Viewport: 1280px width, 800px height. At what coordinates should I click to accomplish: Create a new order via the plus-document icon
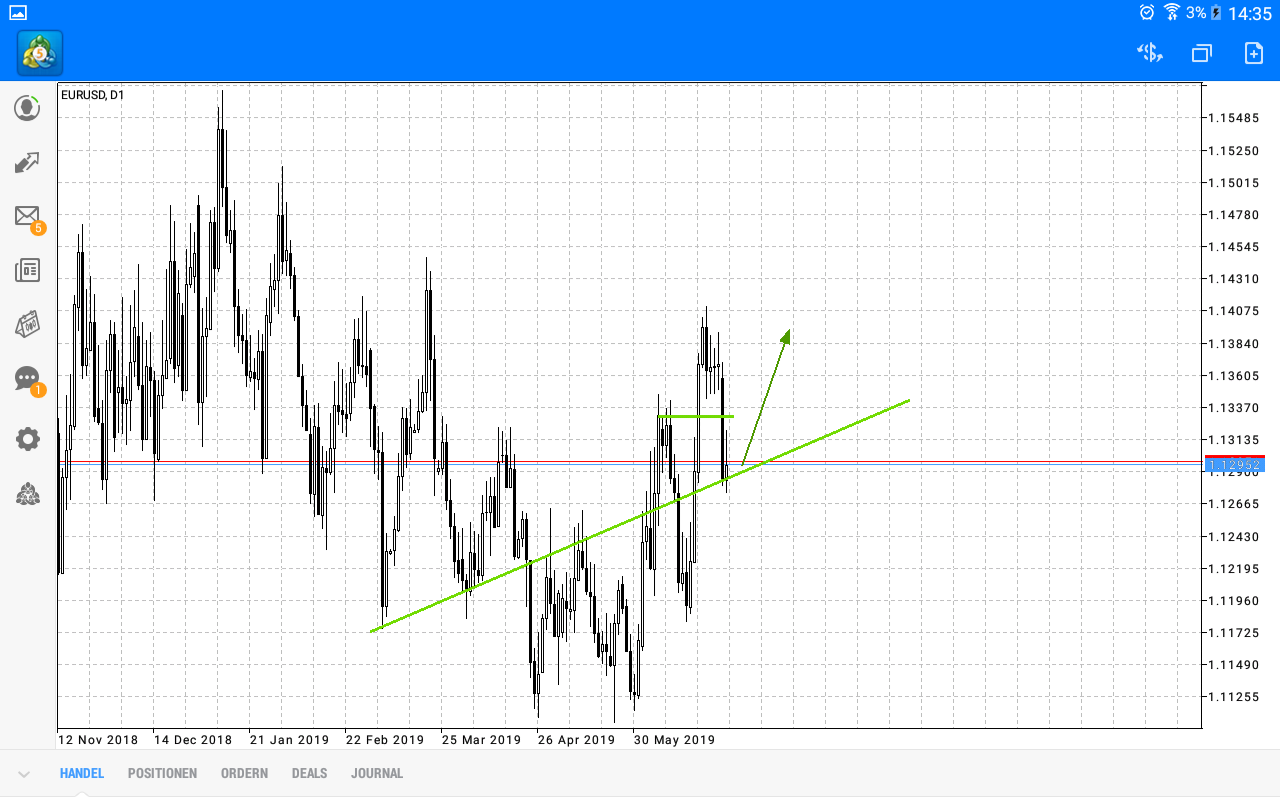pos(1252,53)
